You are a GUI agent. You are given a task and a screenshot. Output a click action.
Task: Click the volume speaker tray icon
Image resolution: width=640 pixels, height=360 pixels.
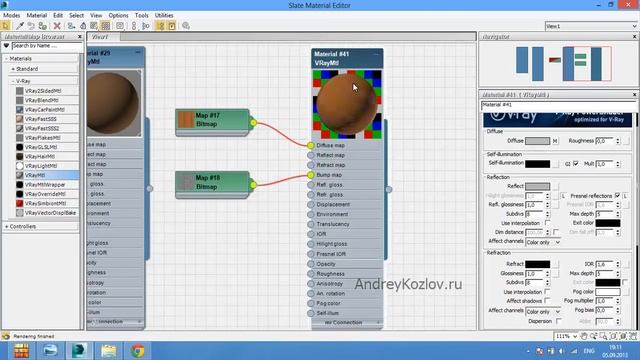(x=562, y=351)
